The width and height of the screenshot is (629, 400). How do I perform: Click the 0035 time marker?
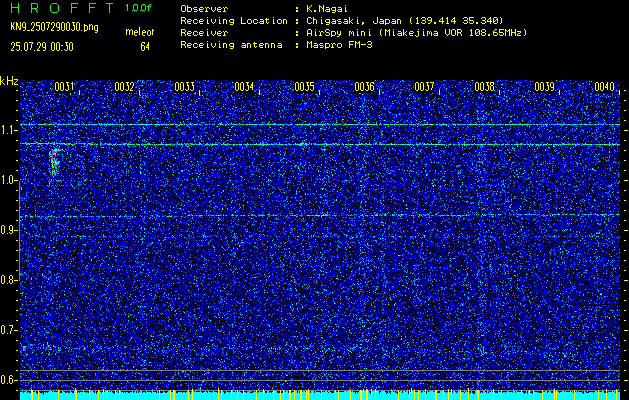304,87
